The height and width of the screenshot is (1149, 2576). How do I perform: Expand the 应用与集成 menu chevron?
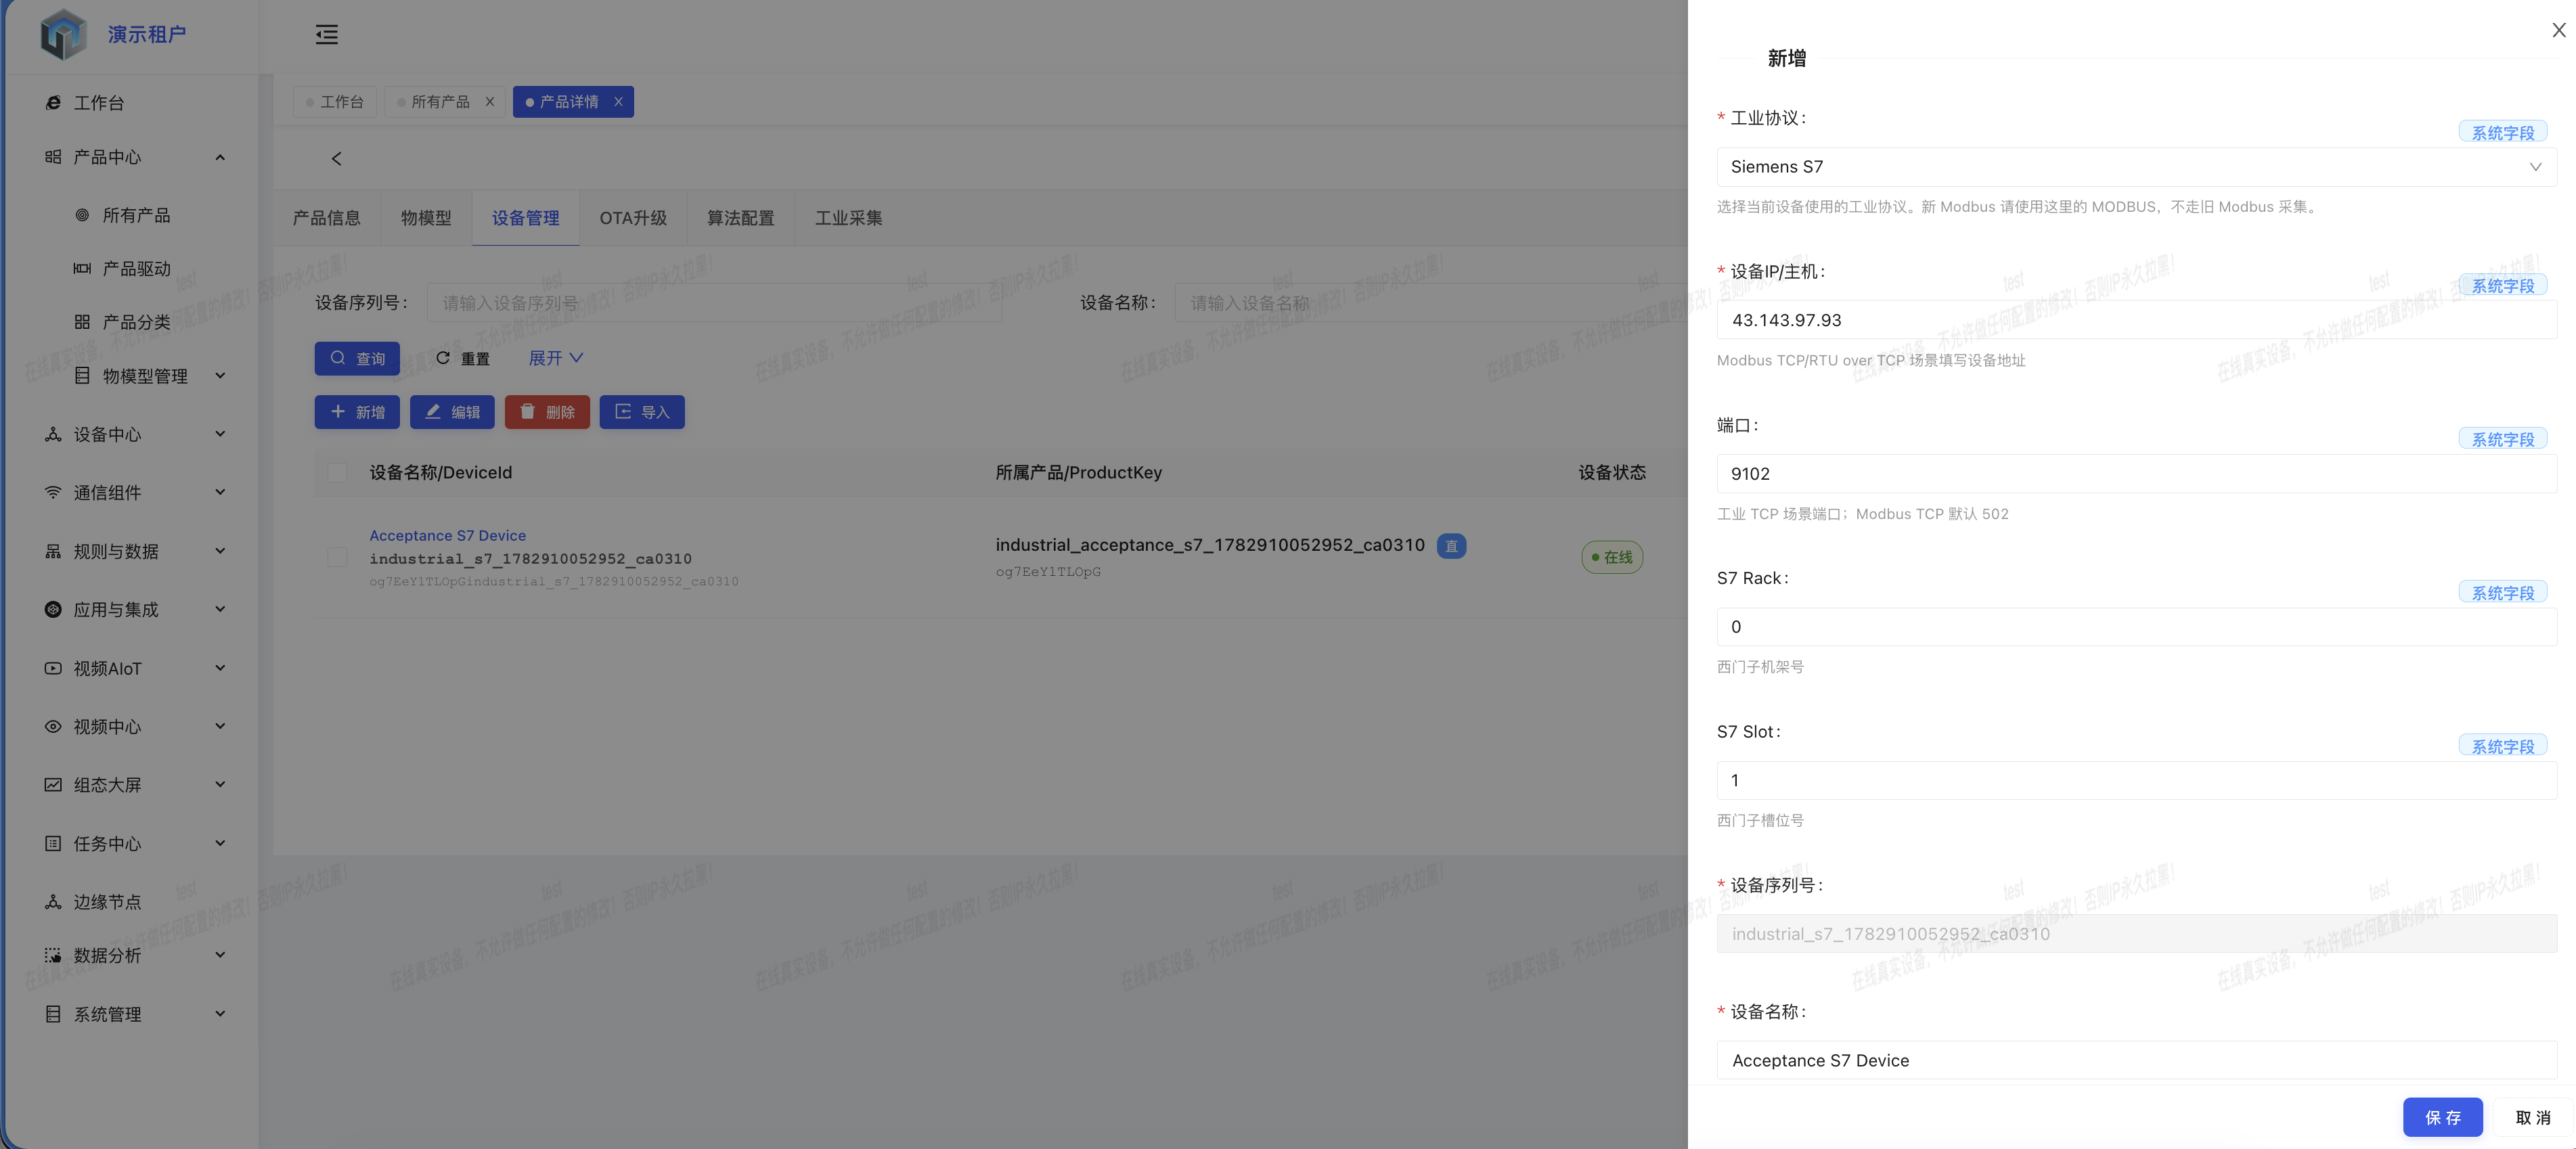click(x=220, y=609)
